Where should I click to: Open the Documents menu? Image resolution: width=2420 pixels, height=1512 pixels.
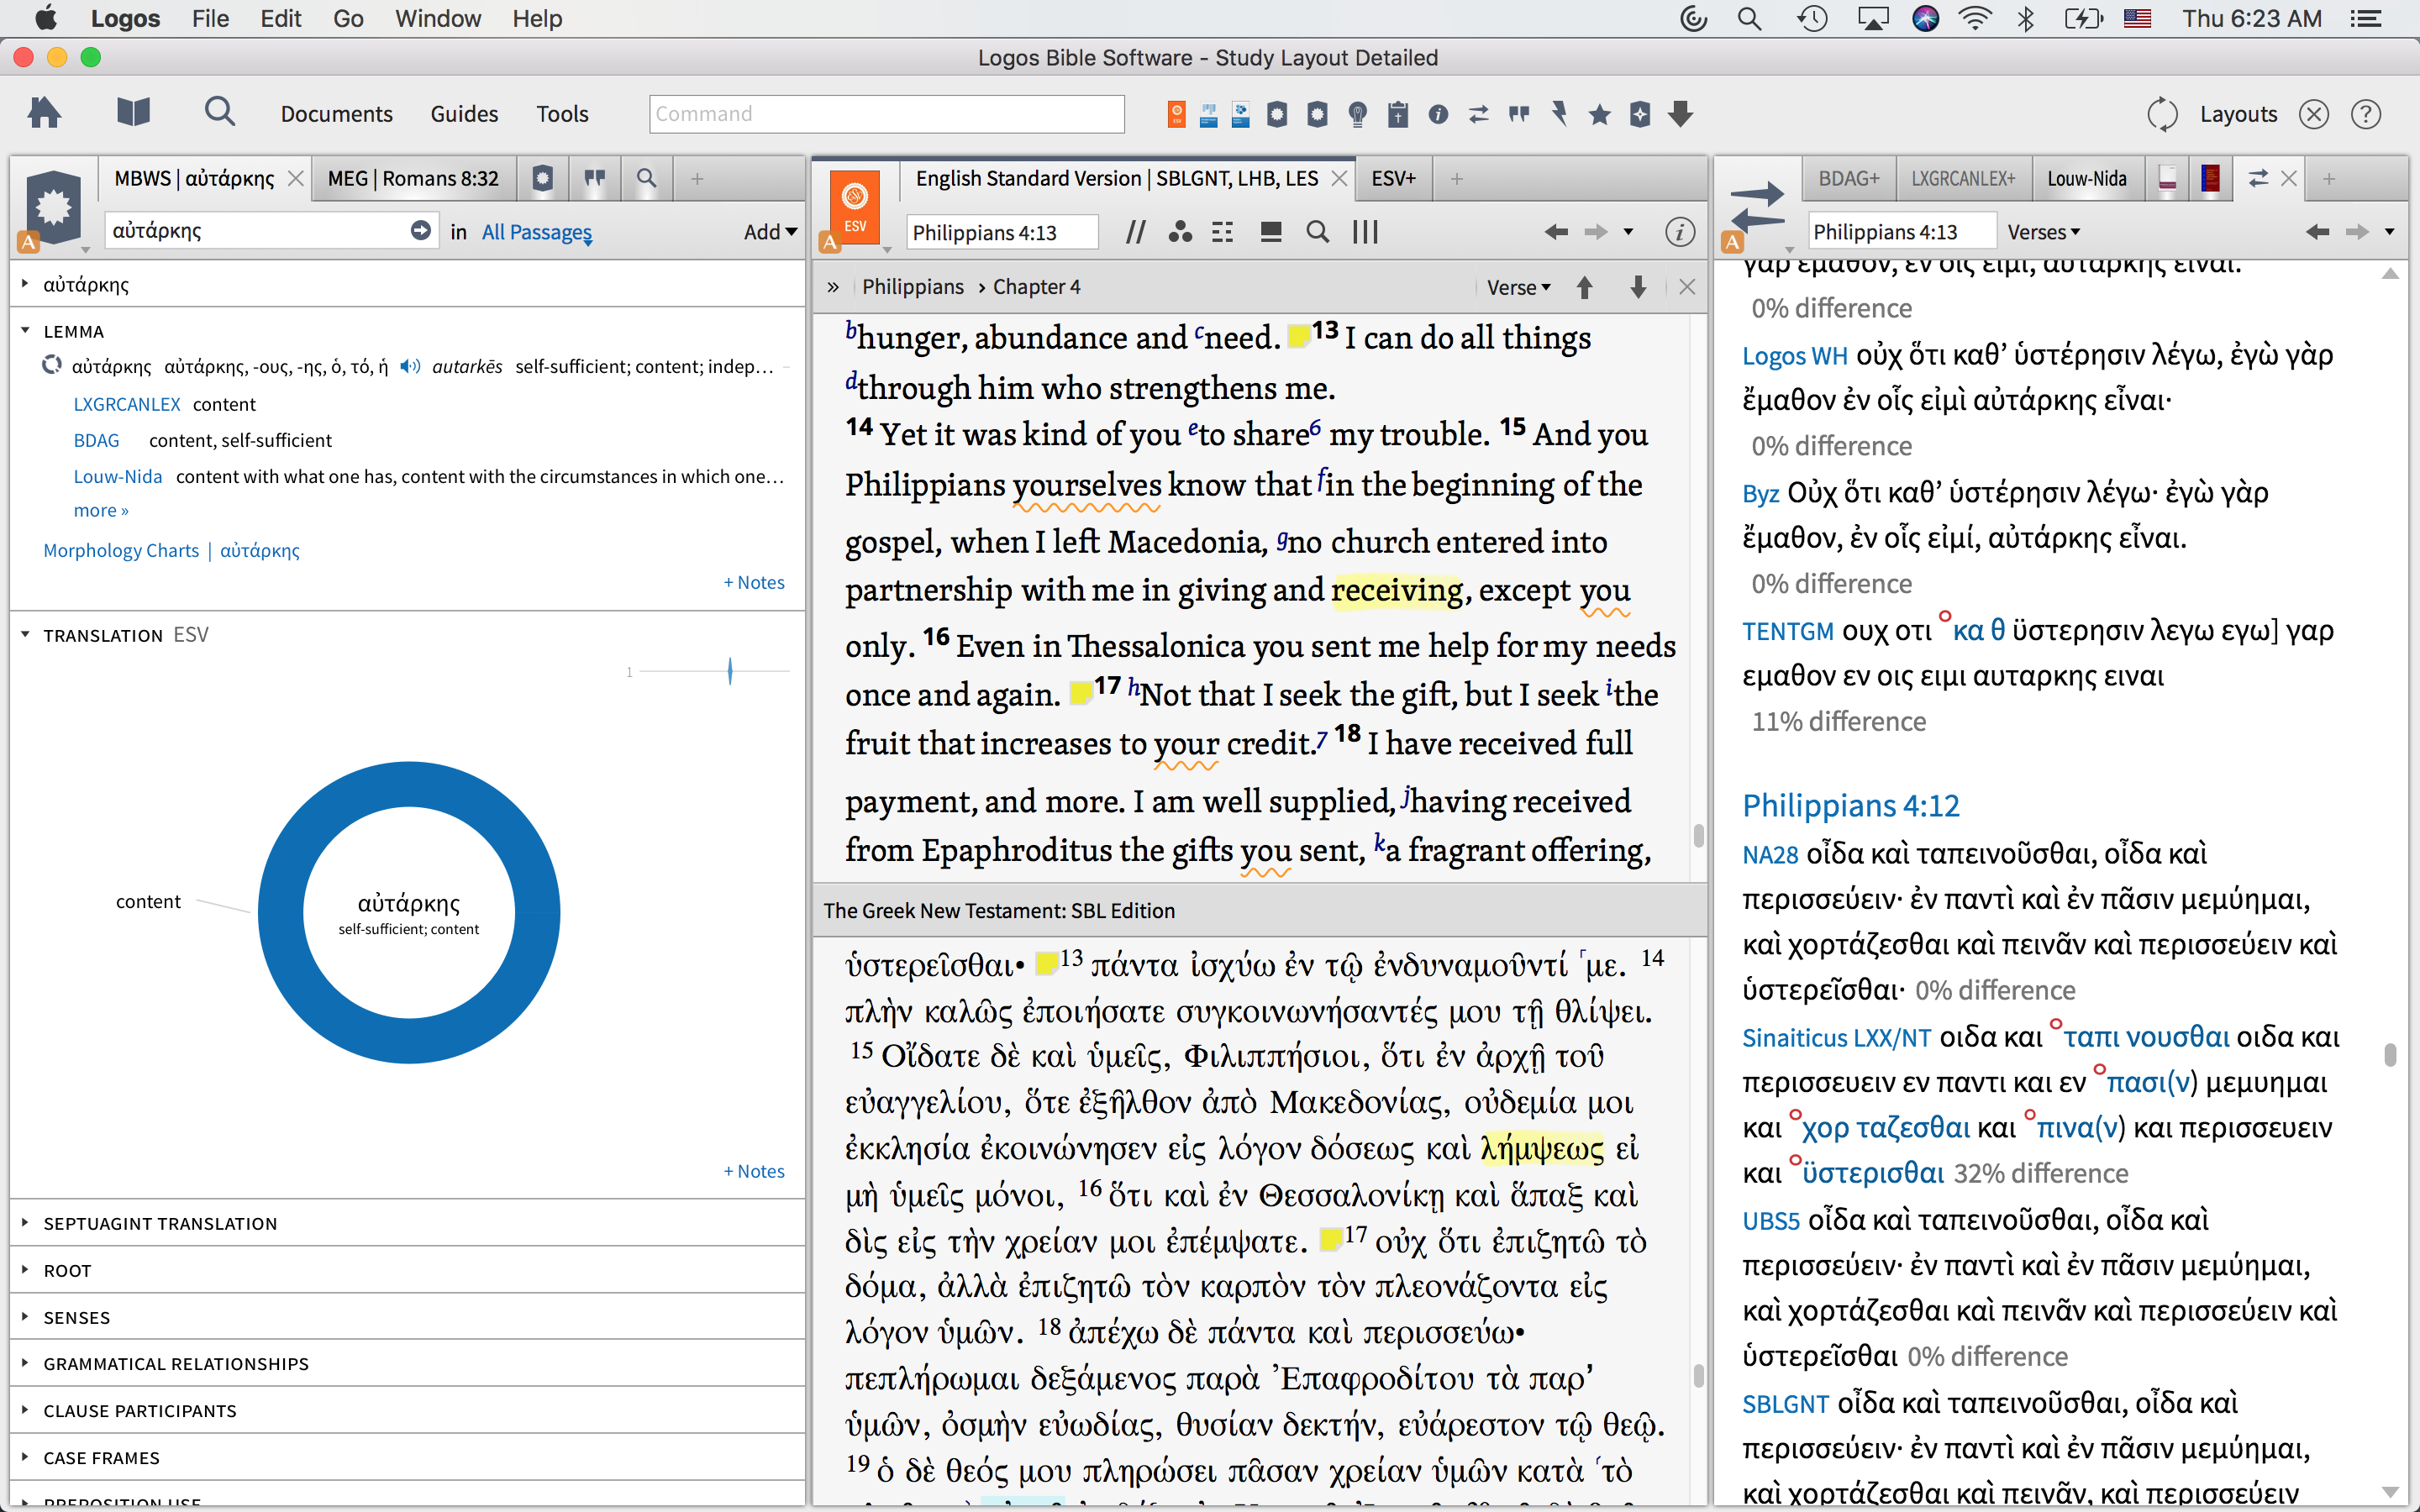coord(336,114)
